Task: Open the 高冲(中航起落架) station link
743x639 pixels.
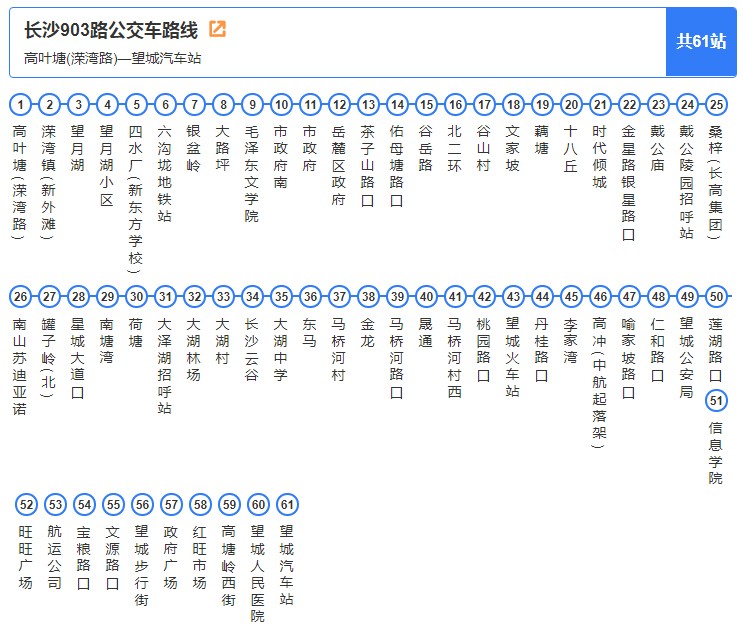Action: 600,382
